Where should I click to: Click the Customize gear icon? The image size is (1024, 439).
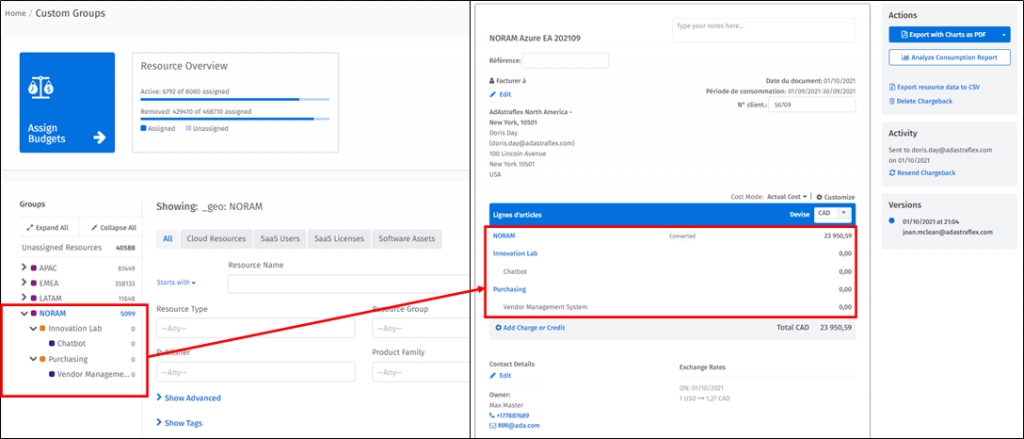[x=819, y=197]
